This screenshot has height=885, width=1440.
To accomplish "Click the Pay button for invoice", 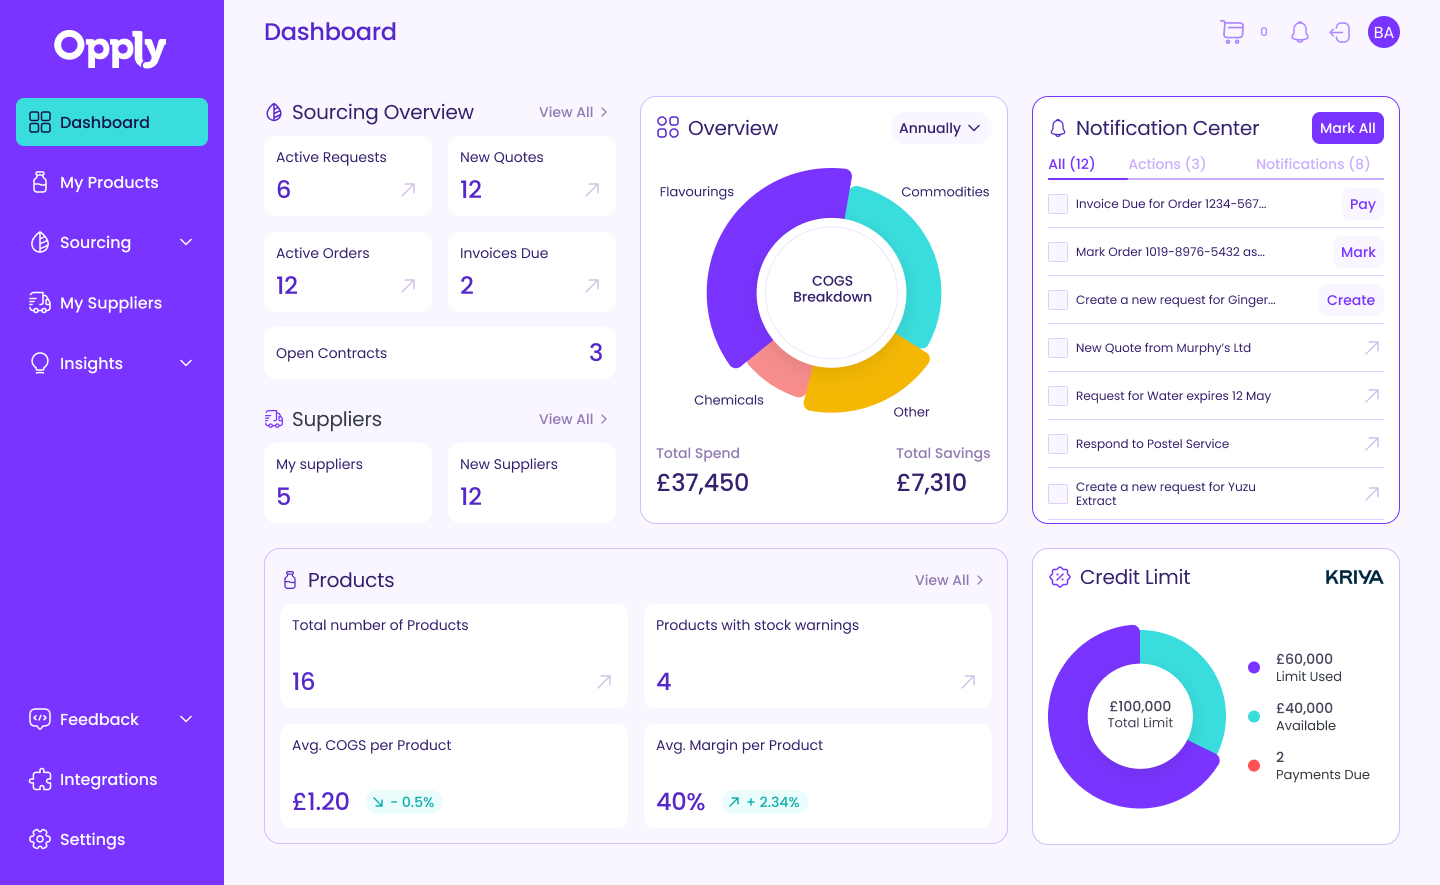I will coord(1362,204).
